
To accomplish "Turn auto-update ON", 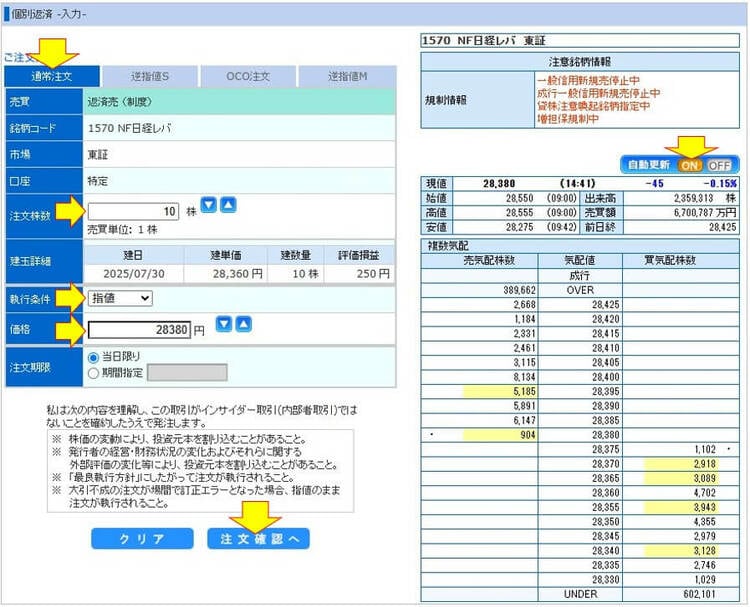I will [690, 166].
